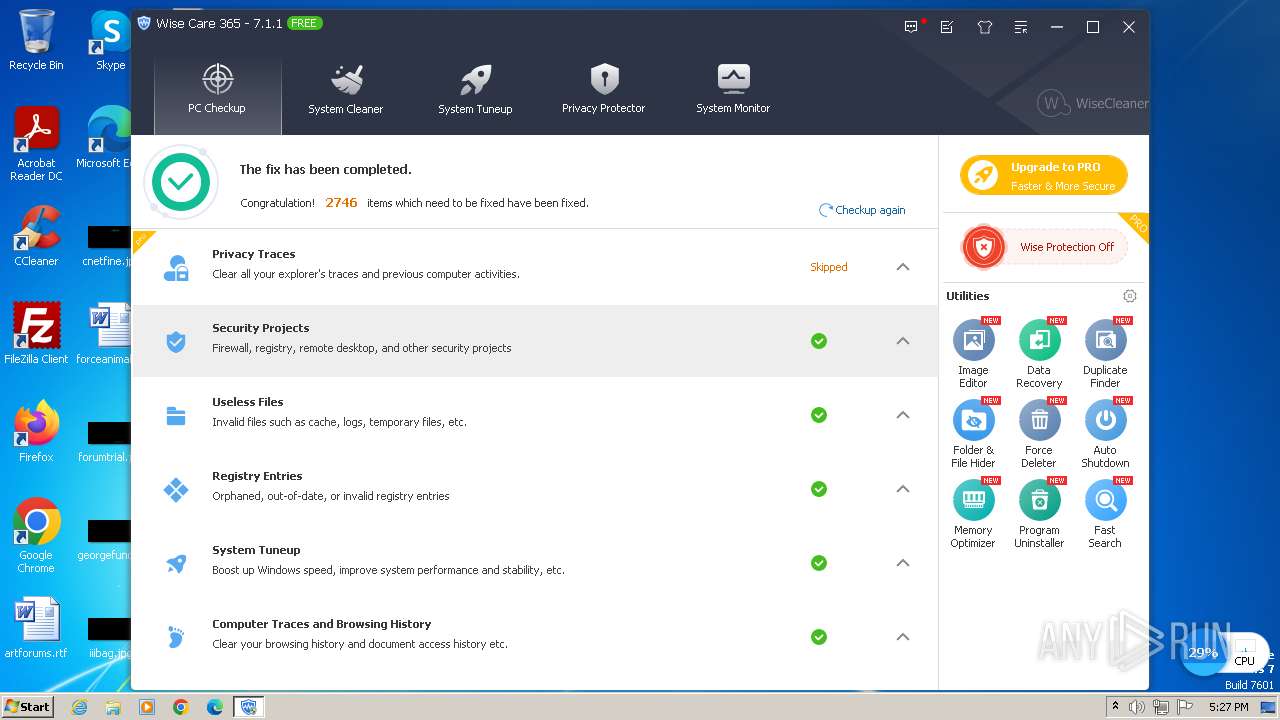Click the Useless Files folder icon

pyautogui.click(x=176, y=416)
